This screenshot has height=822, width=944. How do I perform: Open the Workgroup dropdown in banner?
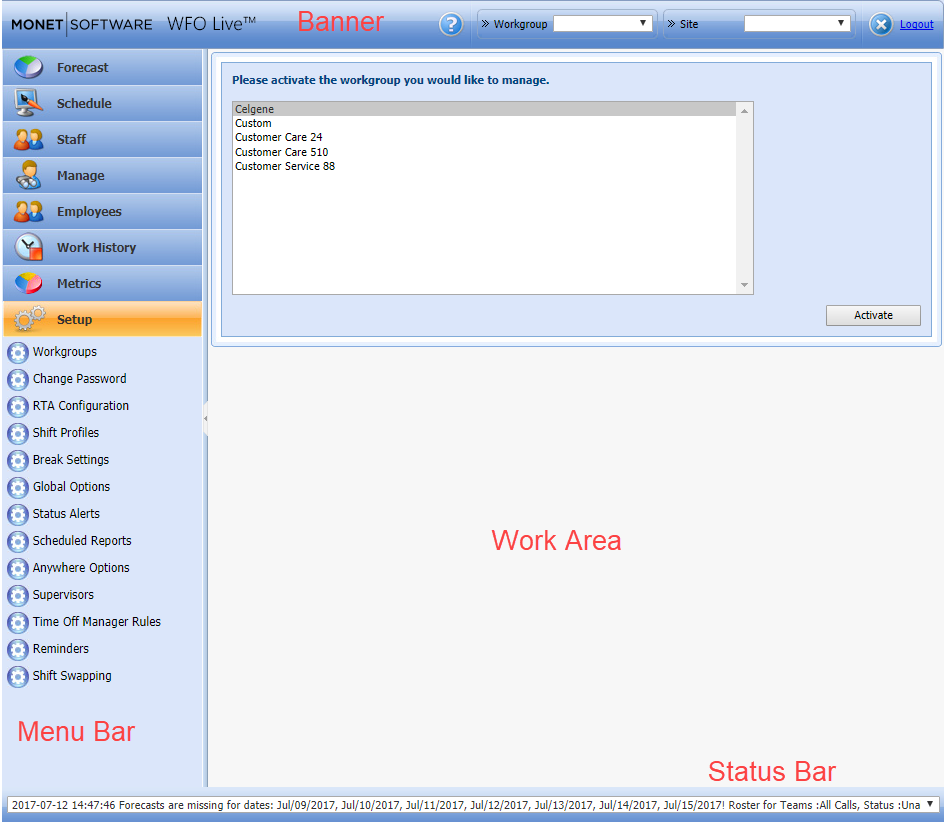pyautogui.click(x=603, y=24)
